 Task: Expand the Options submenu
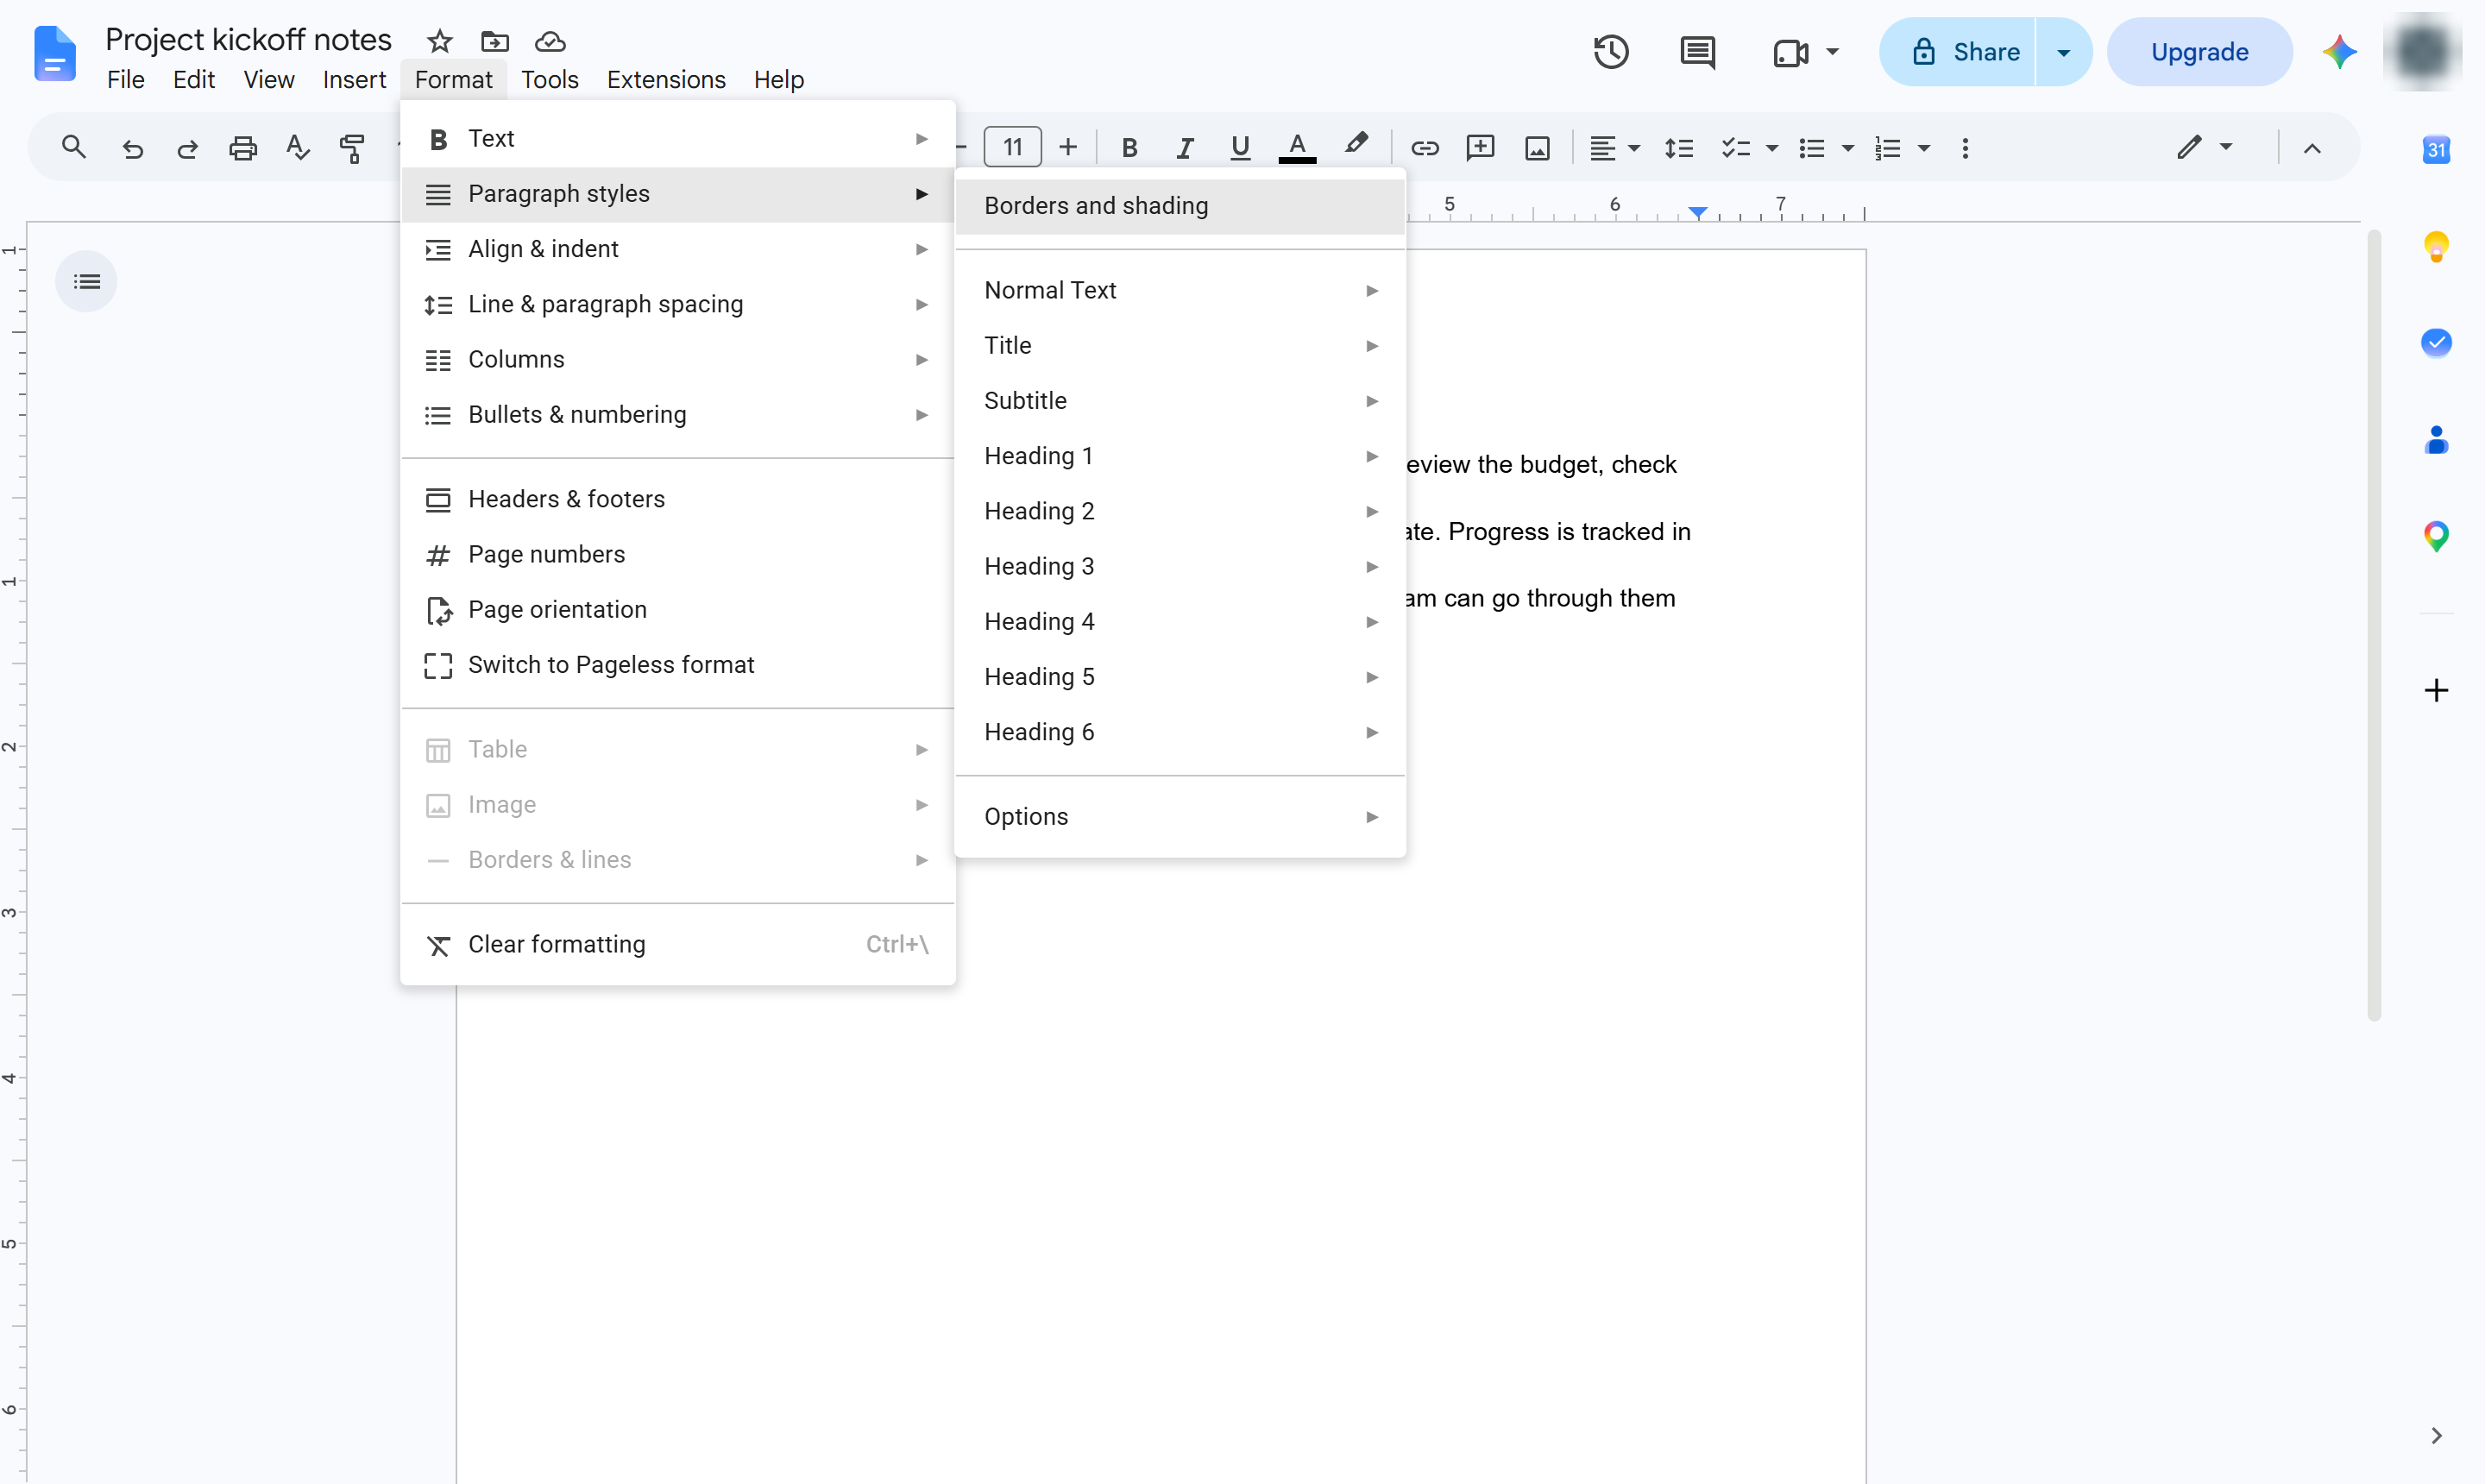tap(1180, 817)
